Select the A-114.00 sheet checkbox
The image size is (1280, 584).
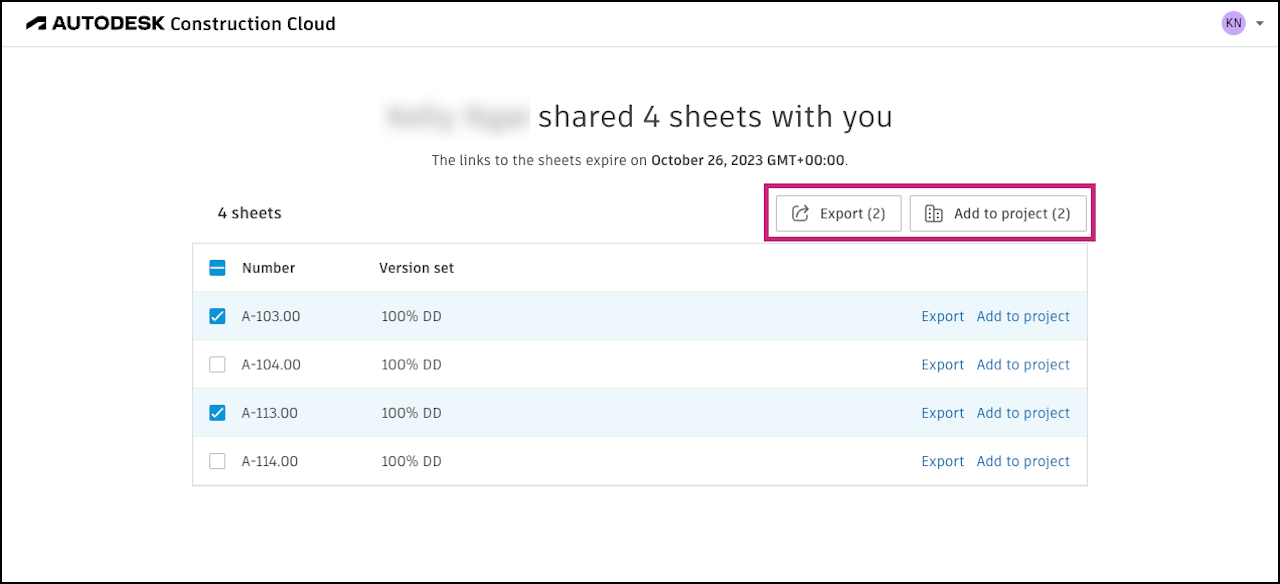217,461
